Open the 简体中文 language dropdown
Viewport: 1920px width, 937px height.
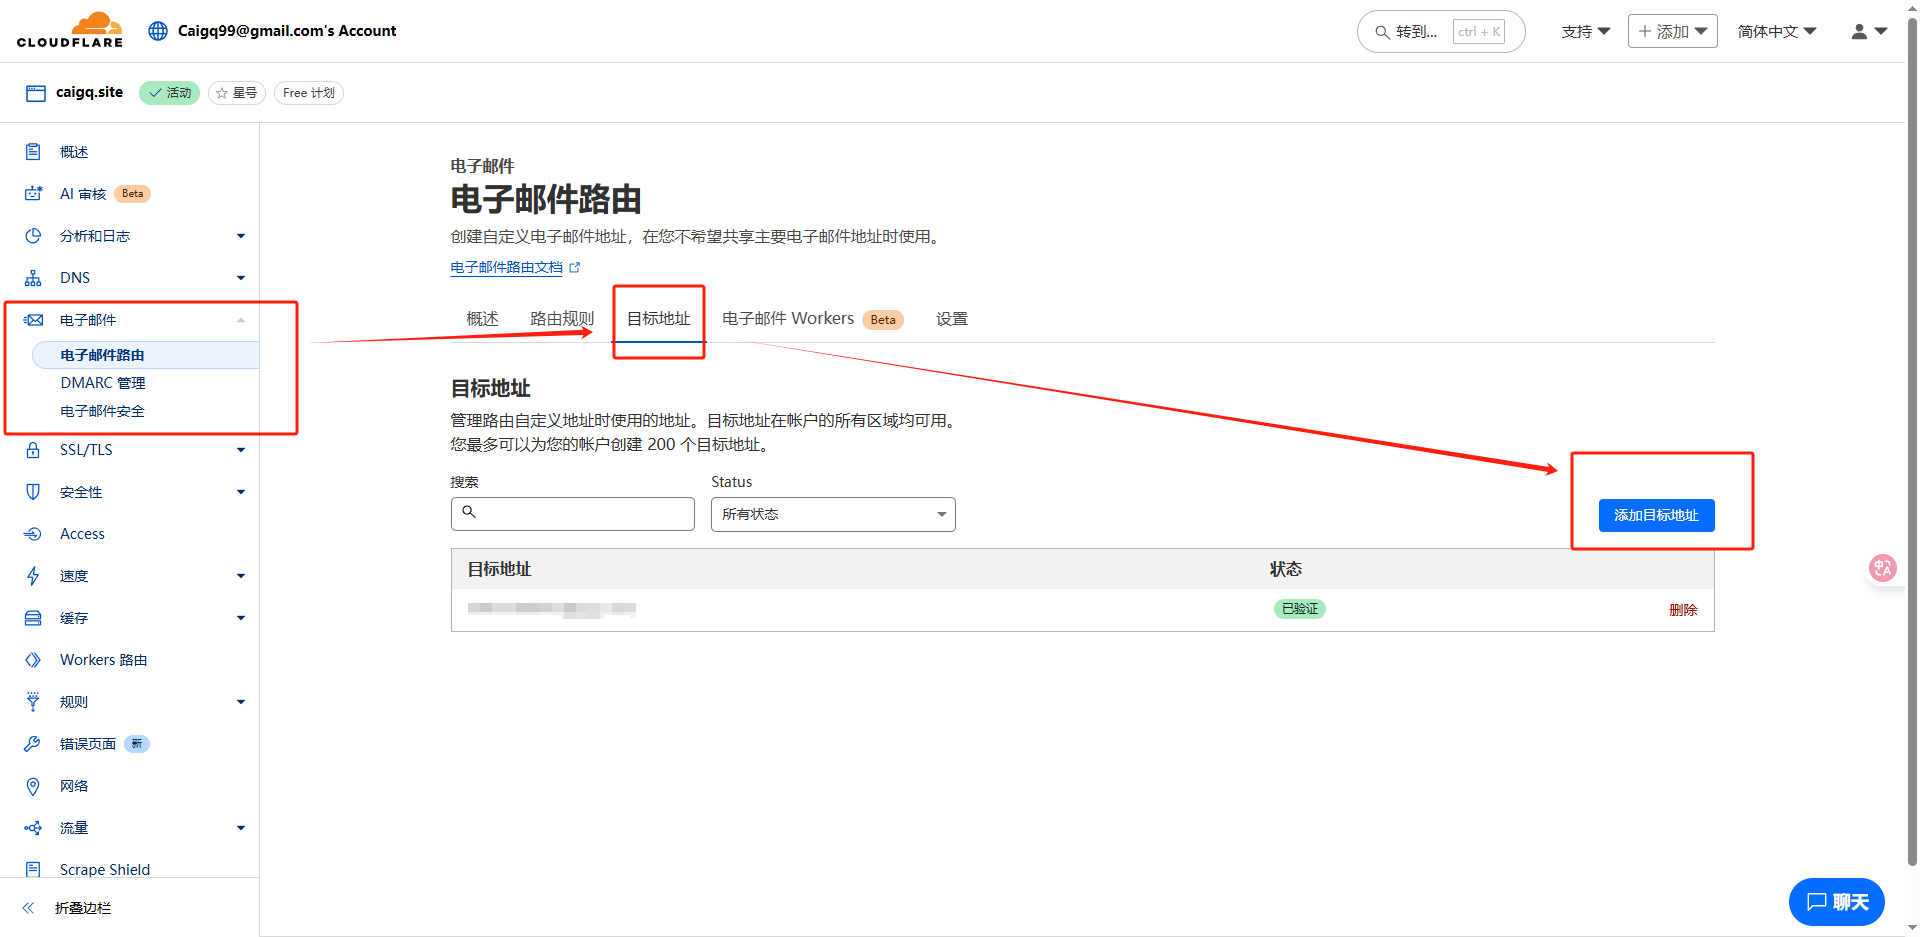tap(1776, 31)
